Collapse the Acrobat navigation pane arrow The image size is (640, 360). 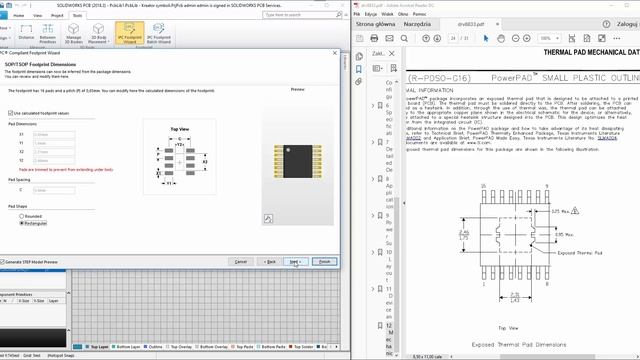(404, 203)
